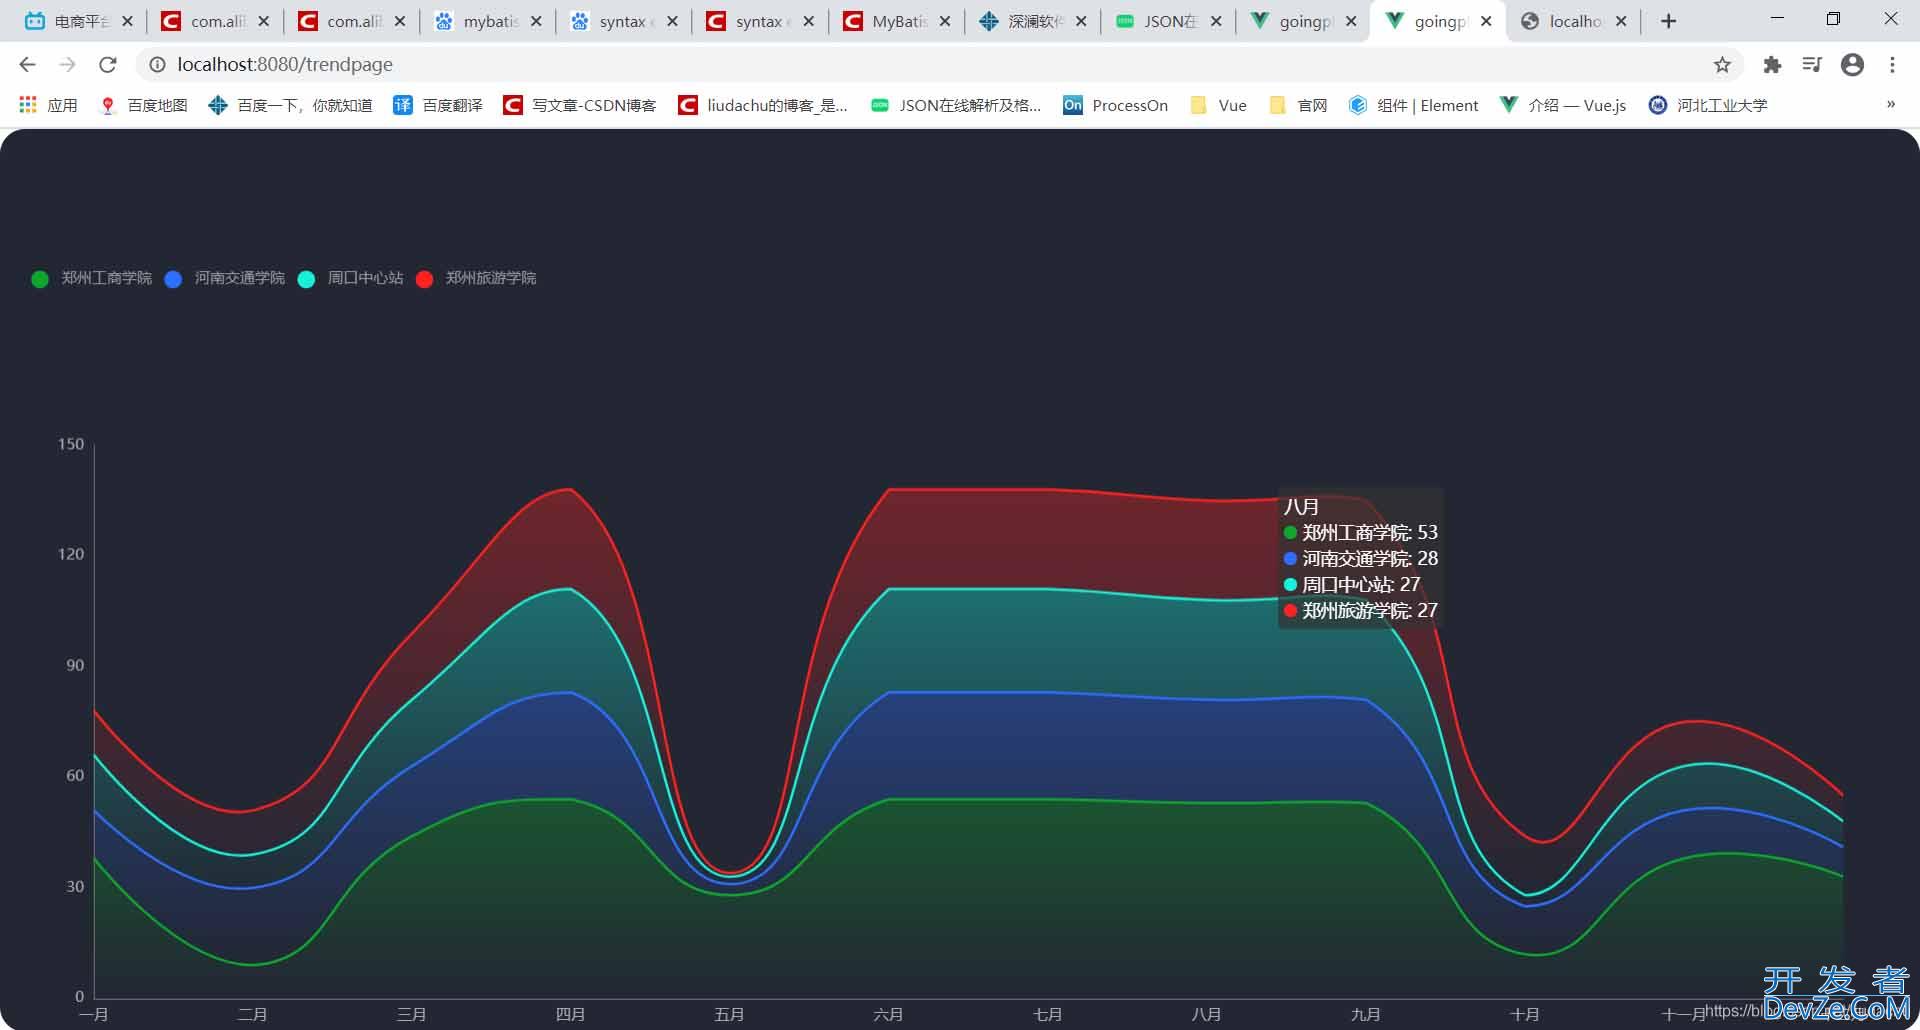Bookmark this page with the star icon

pos(1722,65)
